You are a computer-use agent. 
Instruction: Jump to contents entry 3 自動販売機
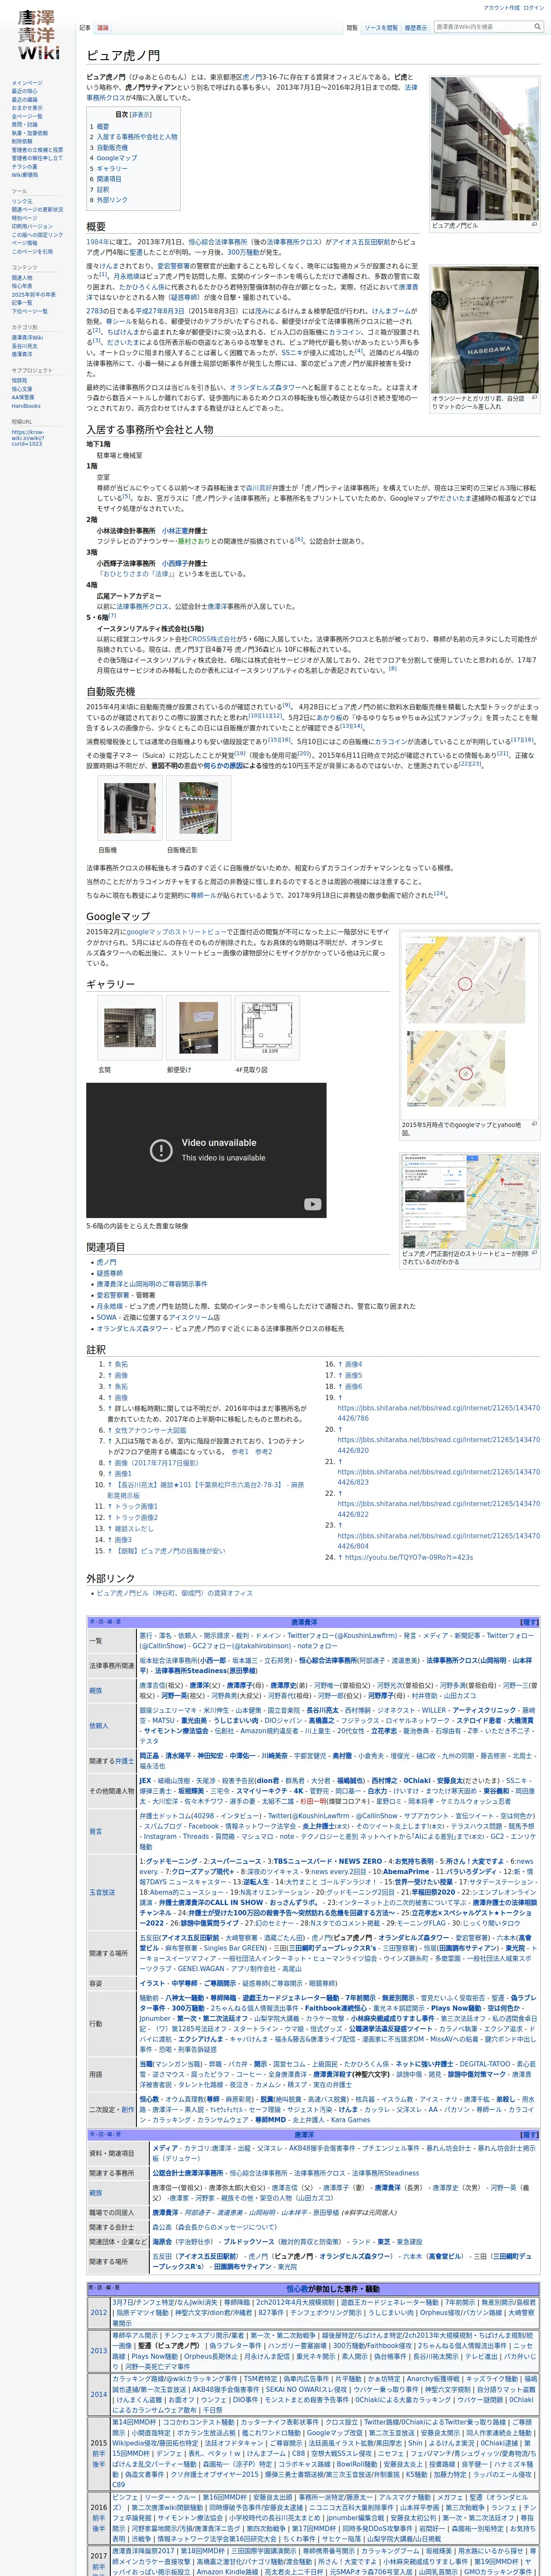click(x=108, y=148)
